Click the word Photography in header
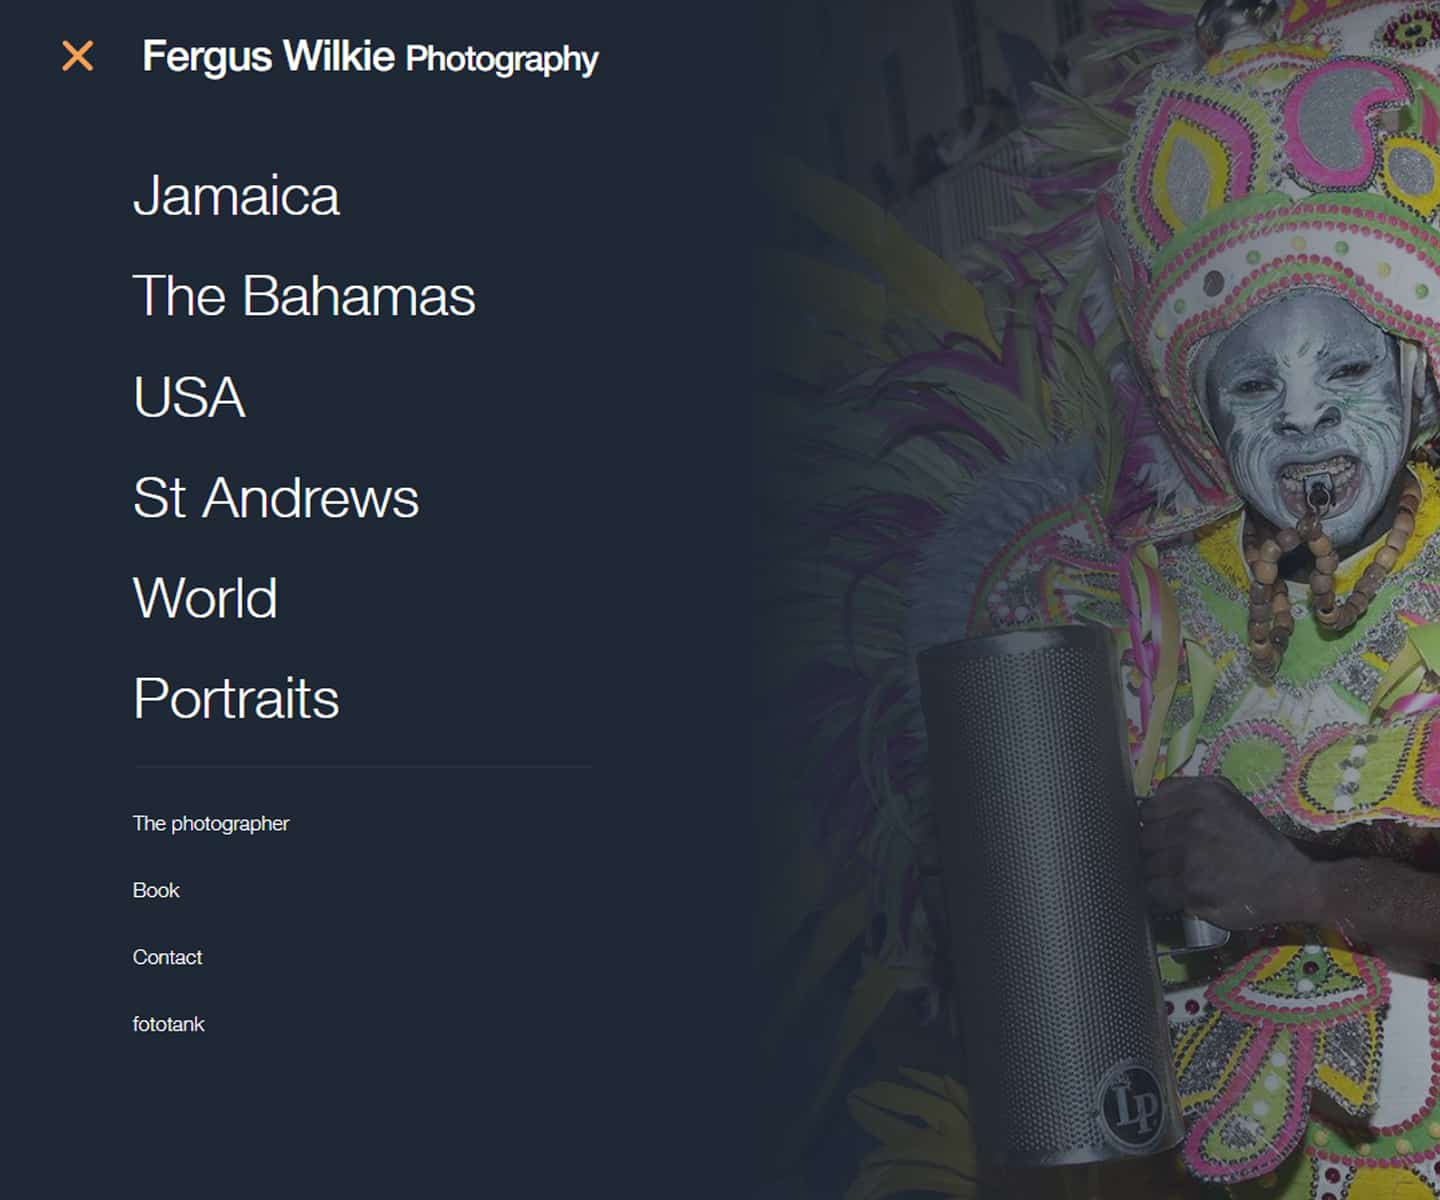 502,59
